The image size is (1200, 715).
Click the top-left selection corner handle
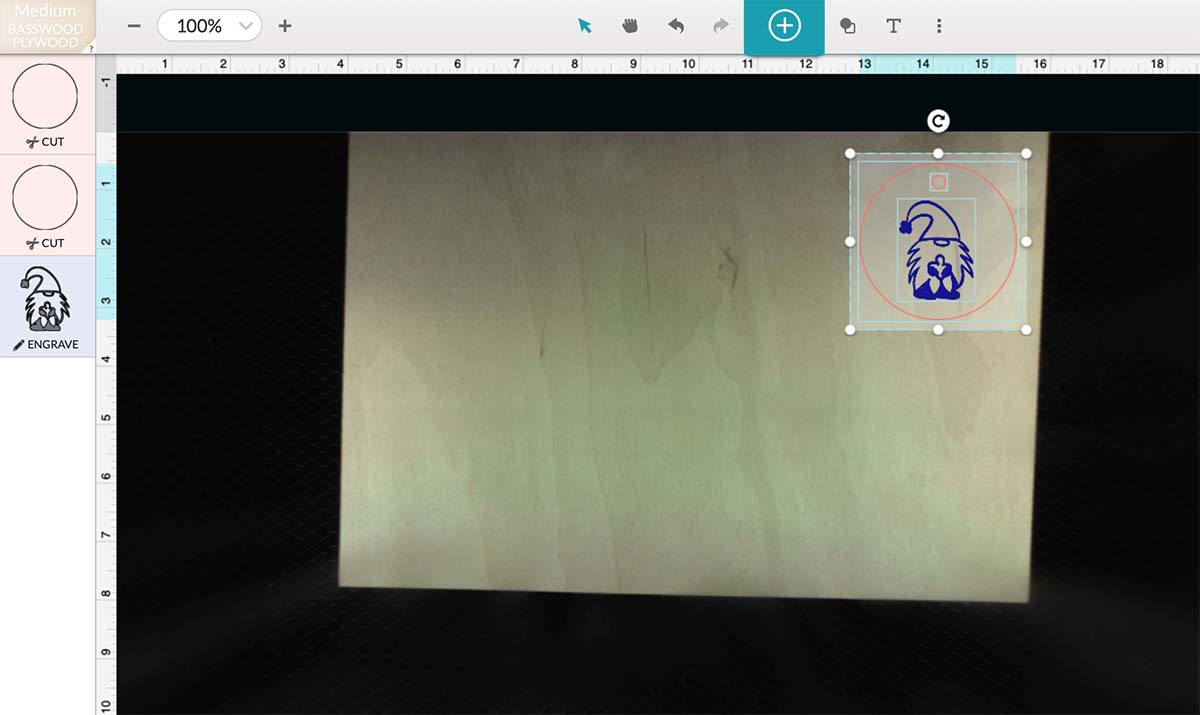[x=850, y=154]
